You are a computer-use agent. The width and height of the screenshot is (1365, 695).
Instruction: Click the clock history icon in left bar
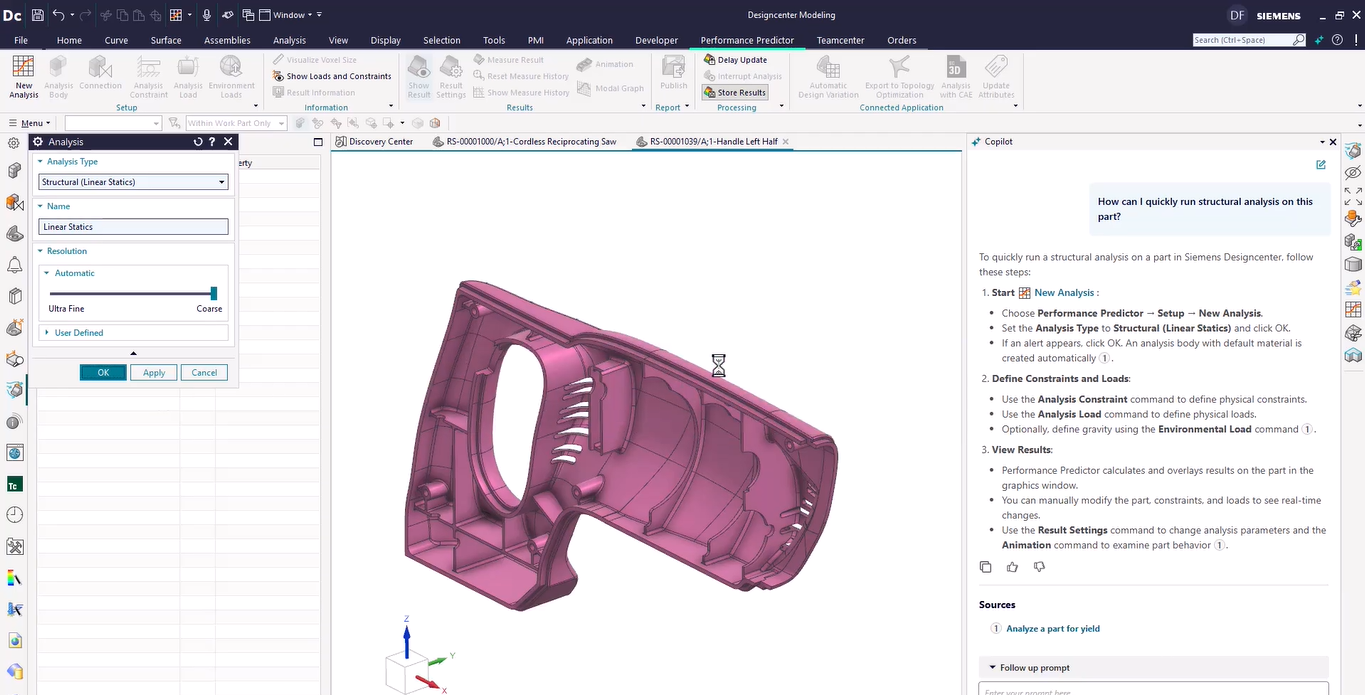click(14, 515)
